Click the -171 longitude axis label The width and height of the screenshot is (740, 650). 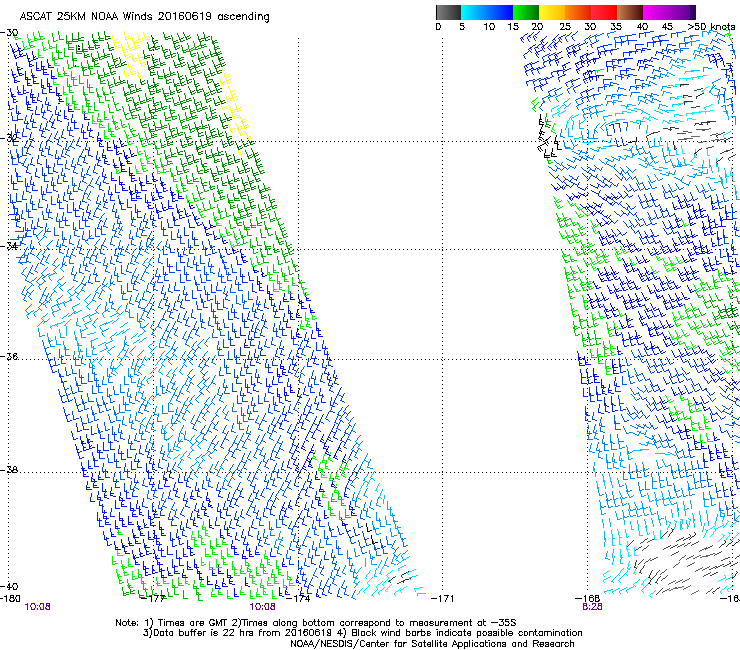coord(442,599)
